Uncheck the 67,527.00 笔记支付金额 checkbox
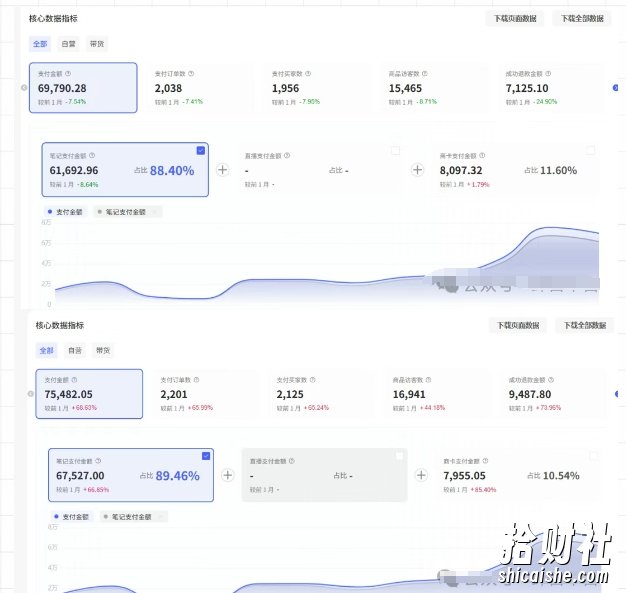This screenshot has width=626, height=593. click(x=206, y=456)
